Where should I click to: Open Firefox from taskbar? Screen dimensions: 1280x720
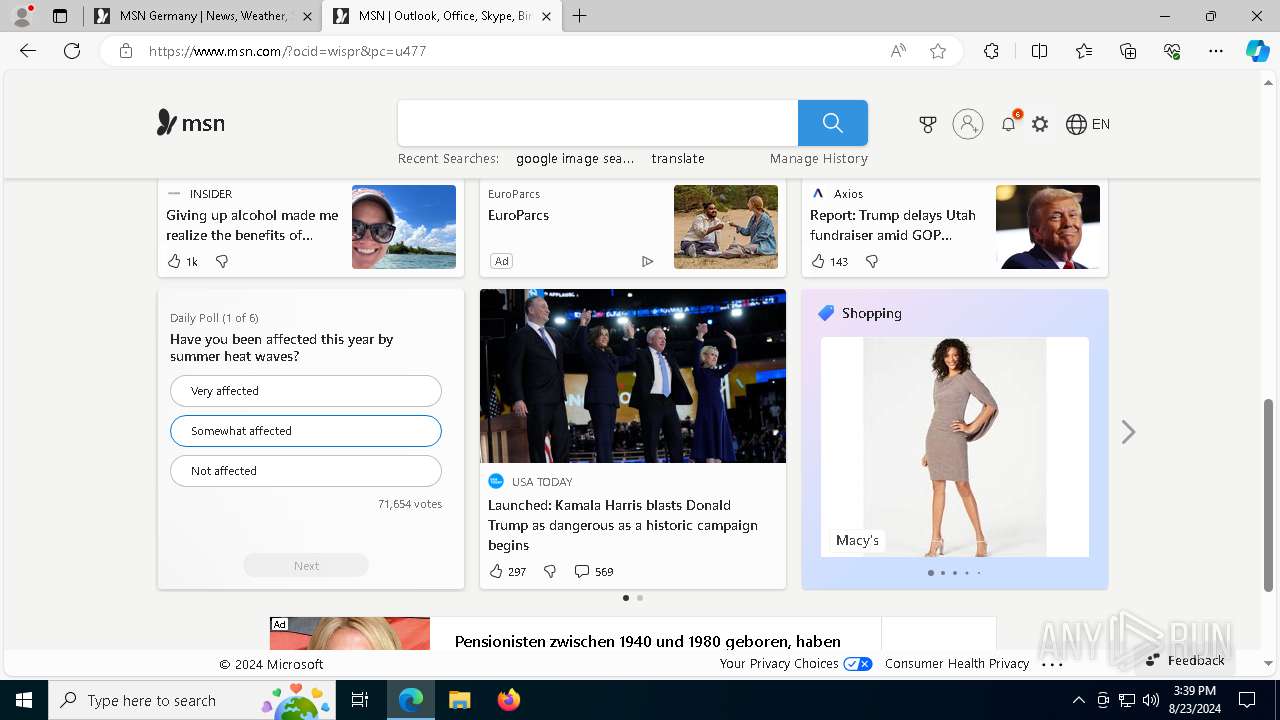tap(509, 700)
